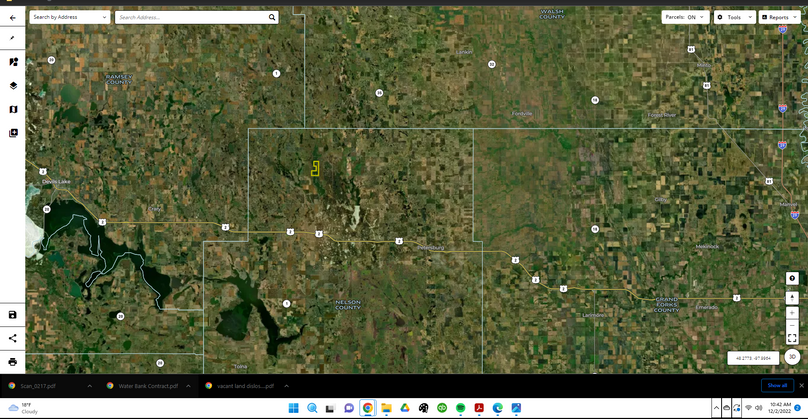Click the map view icon in sidebar
The height and width of the screenshot is (419, 808).
[13, 110]
